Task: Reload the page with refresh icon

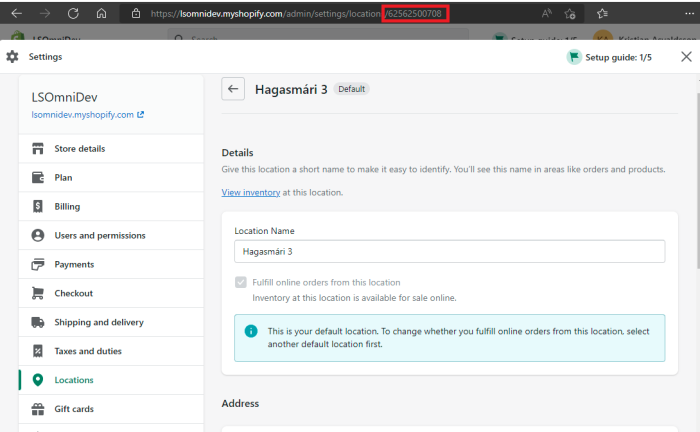Action: coord(73,14)
